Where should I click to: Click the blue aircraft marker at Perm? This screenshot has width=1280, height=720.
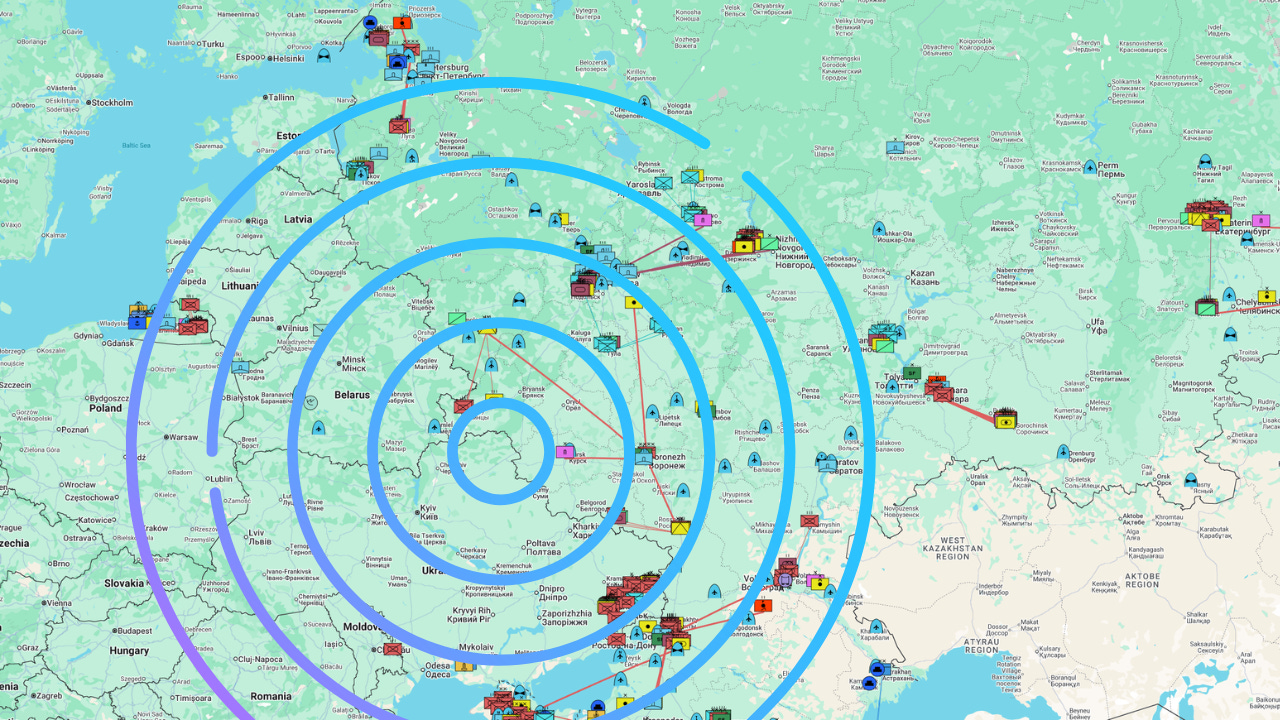coord(1090,167)
